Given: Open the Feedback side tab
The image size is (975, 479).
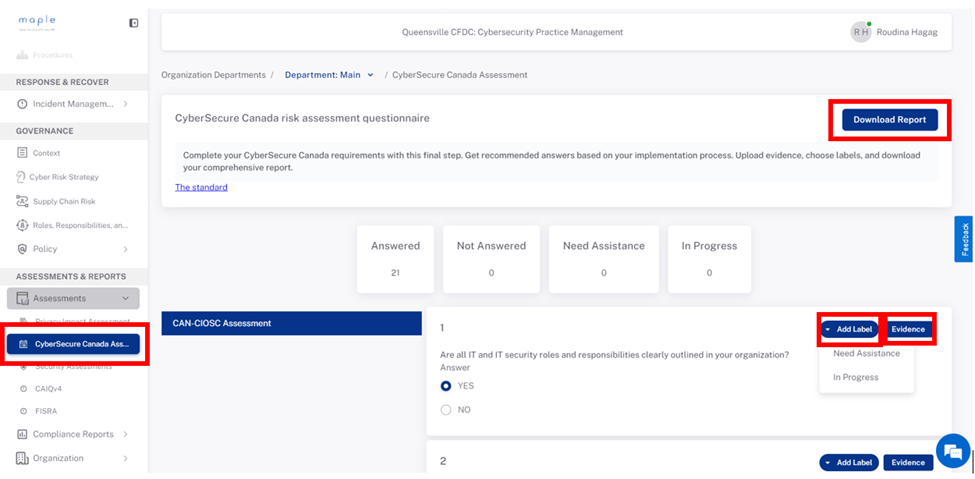Looking at the screenshot, I should 964,239.
